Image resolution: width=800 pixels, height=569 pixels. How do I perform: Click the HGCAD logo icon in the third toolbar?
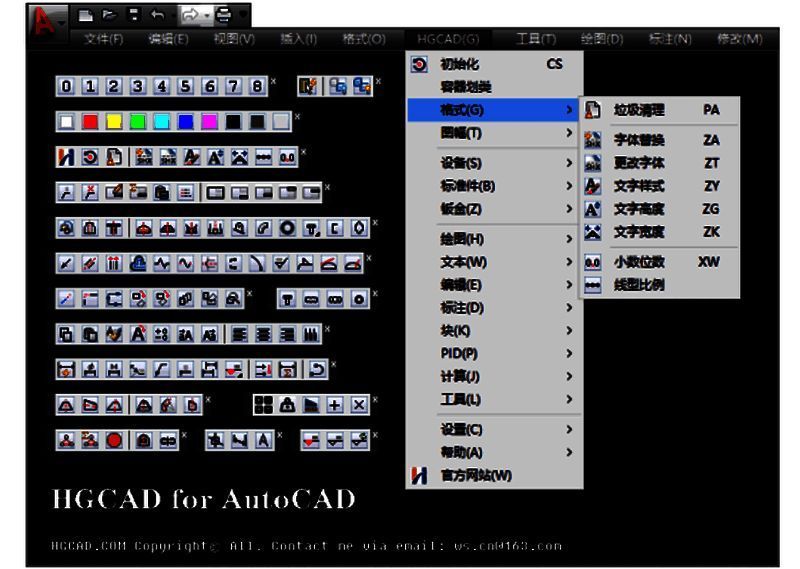point(66,157)
